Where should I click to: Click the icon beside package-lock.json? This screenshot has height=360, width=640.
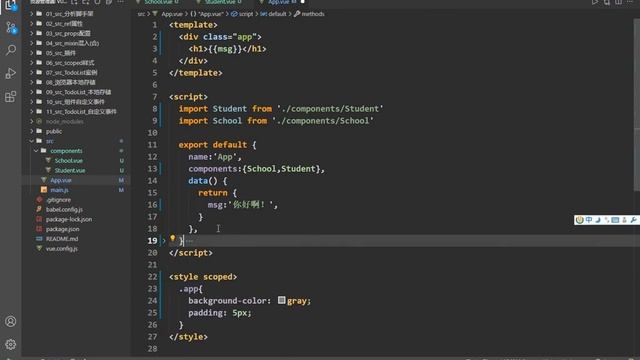(39, 219)
